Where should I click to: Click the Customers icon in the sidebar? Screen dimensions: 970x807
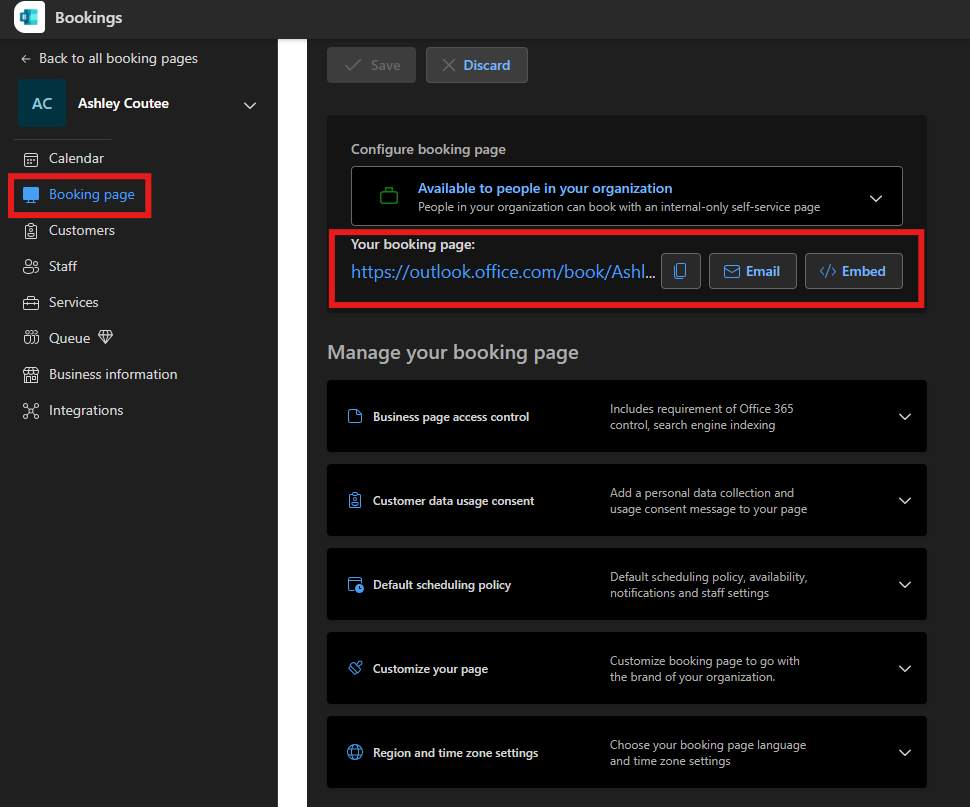[31, 231]
